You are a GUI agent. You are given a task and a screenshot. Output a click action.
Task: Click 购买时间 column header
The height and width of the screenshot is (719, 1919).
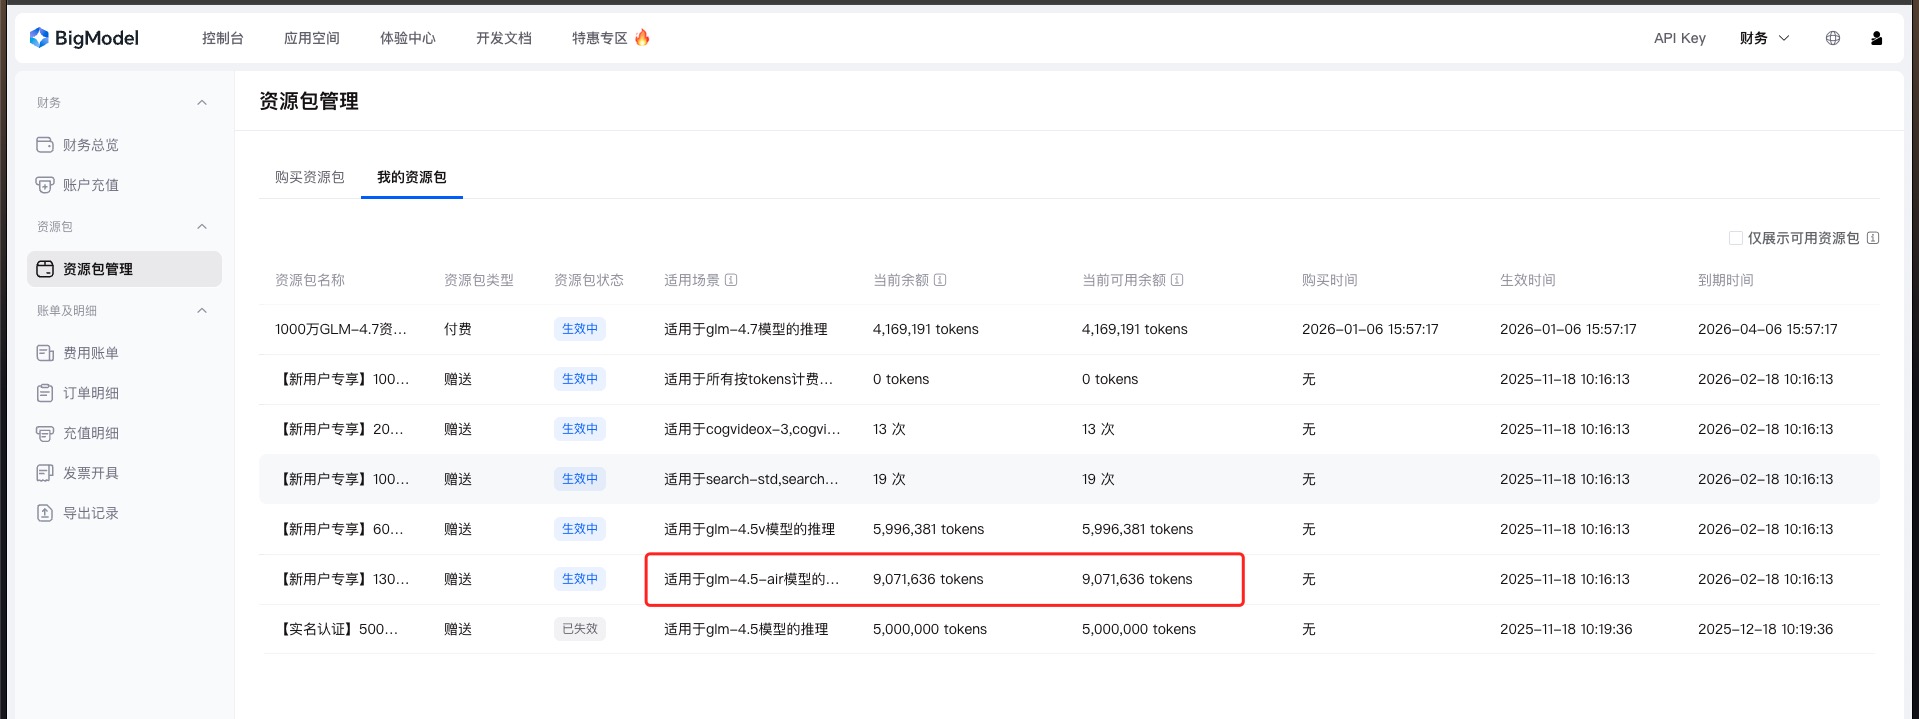tap(1330, 280)
